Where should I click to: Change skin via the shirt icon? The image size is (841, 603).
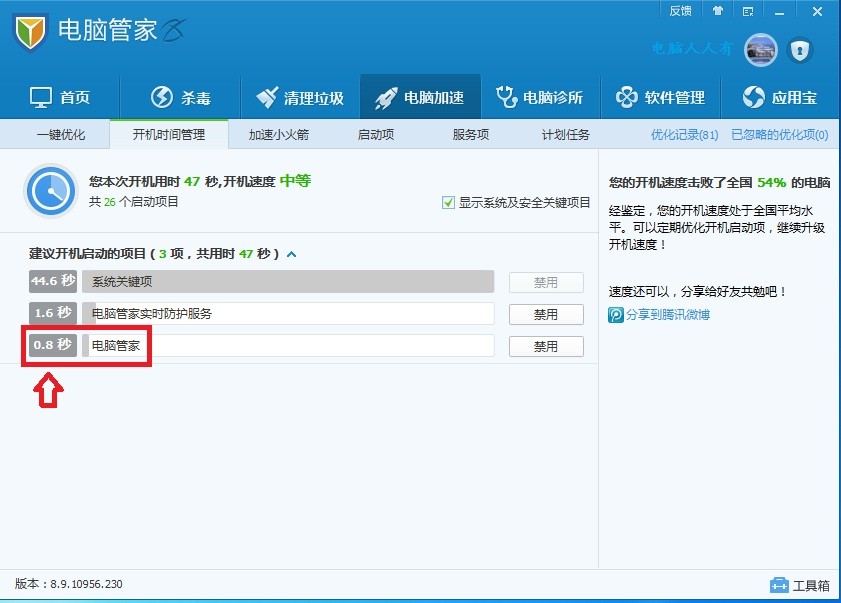tap(716, 11)
